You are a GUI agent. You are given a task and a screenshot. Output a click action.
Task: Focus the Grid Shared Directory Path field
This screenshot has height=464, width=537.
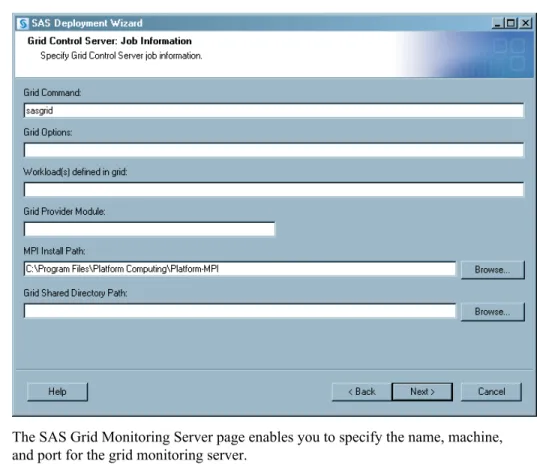click(x=240, y=311)
